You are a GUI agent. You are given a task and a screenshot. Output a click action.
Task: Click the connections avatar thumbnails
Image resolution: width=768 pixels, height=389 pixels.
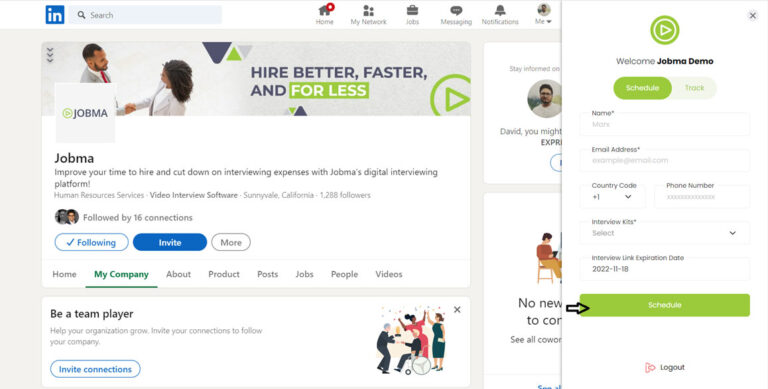67,217
